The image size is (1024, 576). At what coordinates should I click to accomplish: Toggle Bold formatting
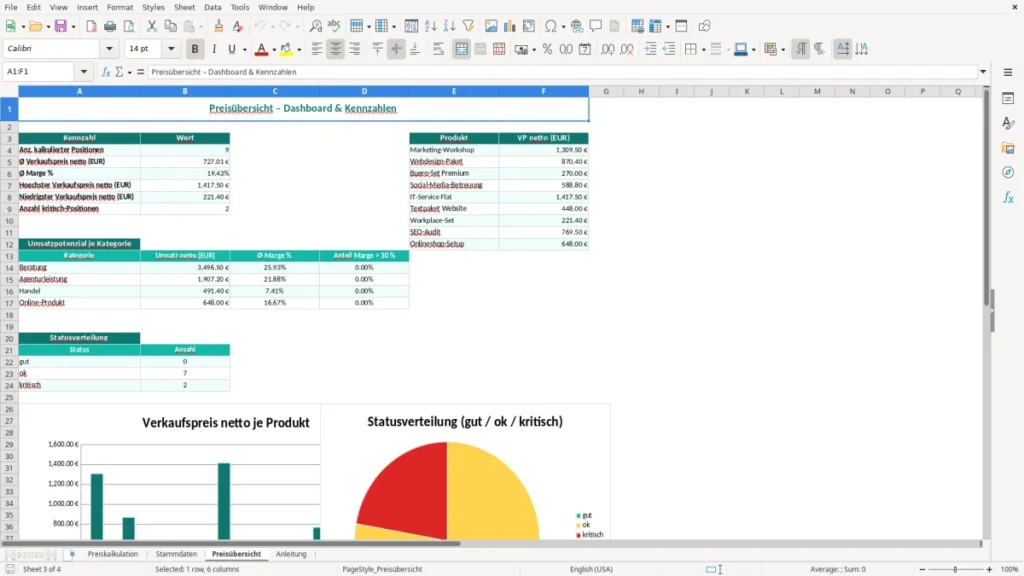(x=195, y=49)
